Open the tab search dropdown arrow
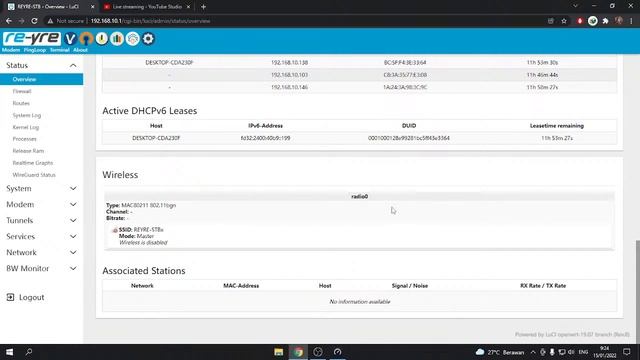The width and height of the screenshot is (640, 360). pyautogui.click(x=575, y=6)
